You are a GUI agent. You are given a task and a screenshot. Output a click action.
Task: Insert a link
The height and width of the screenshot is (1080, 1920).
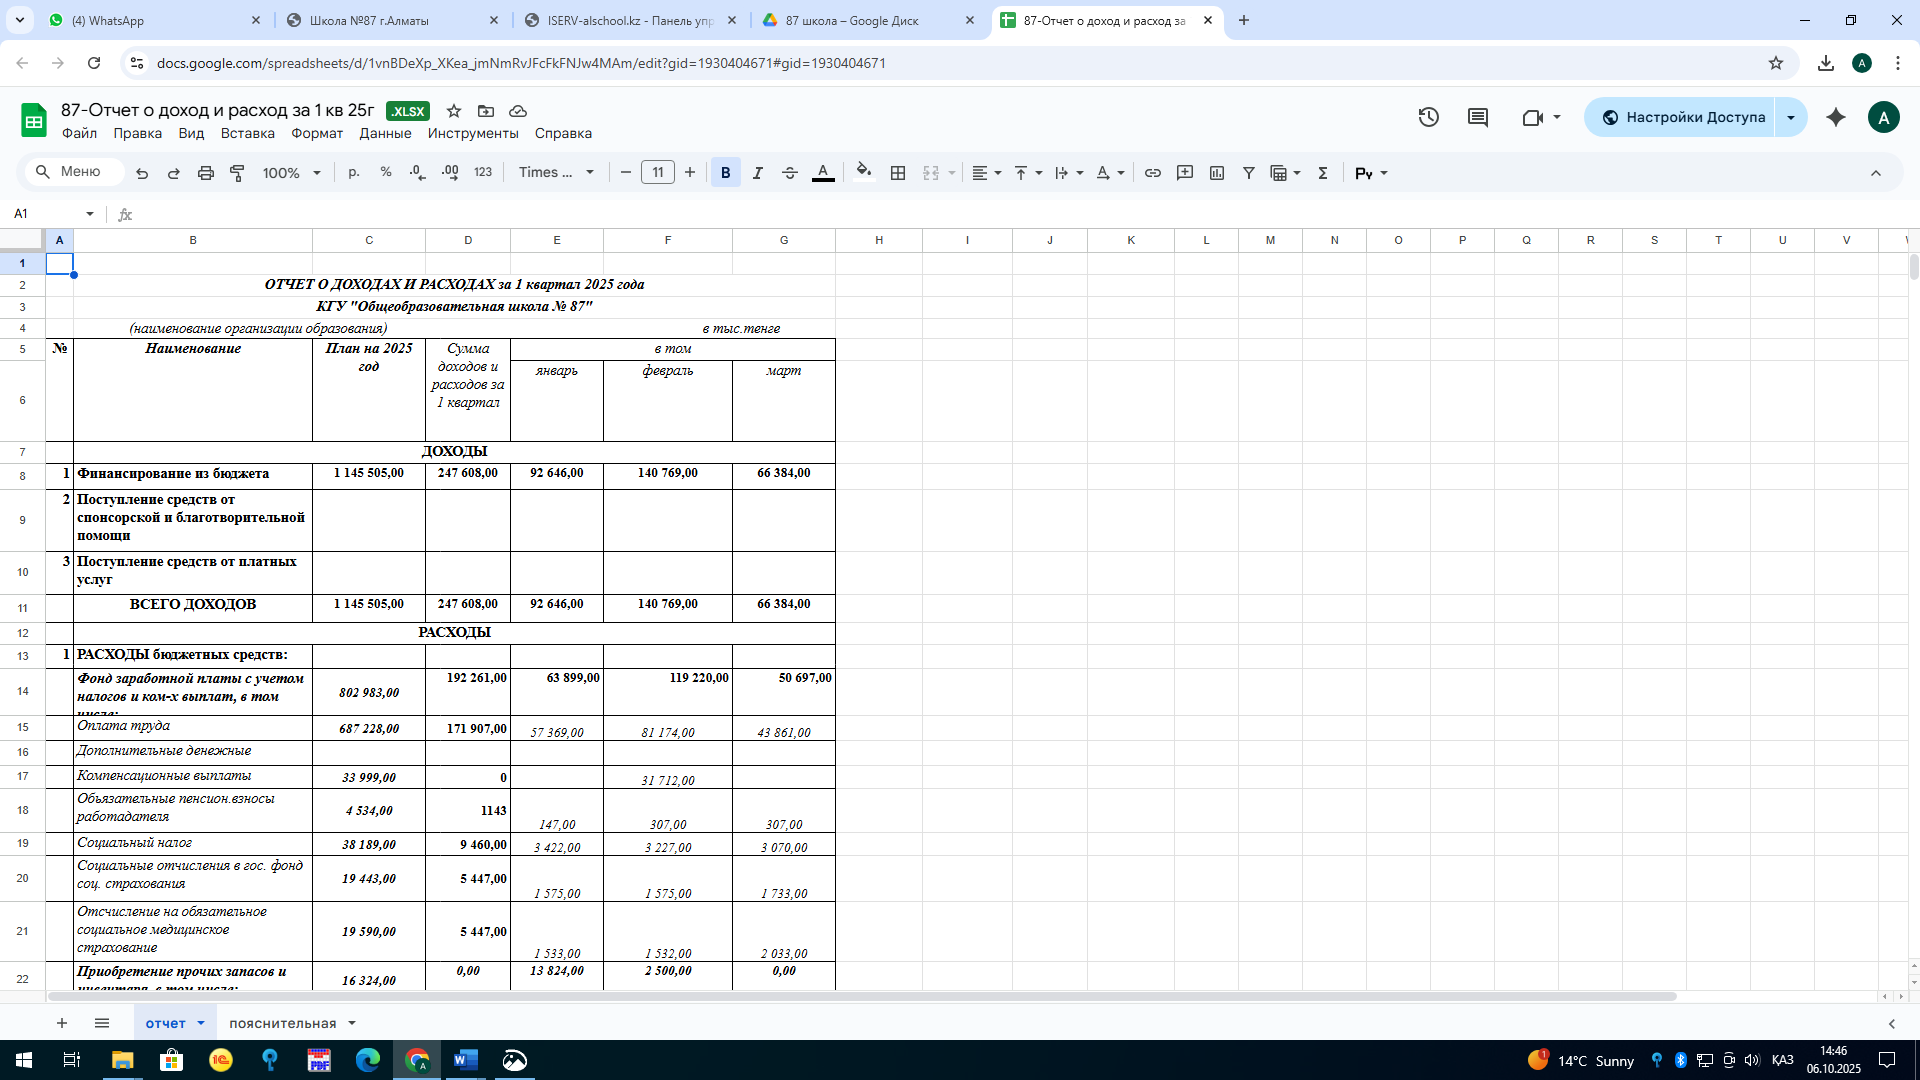pyautogui.click(x=1153, y=173)
